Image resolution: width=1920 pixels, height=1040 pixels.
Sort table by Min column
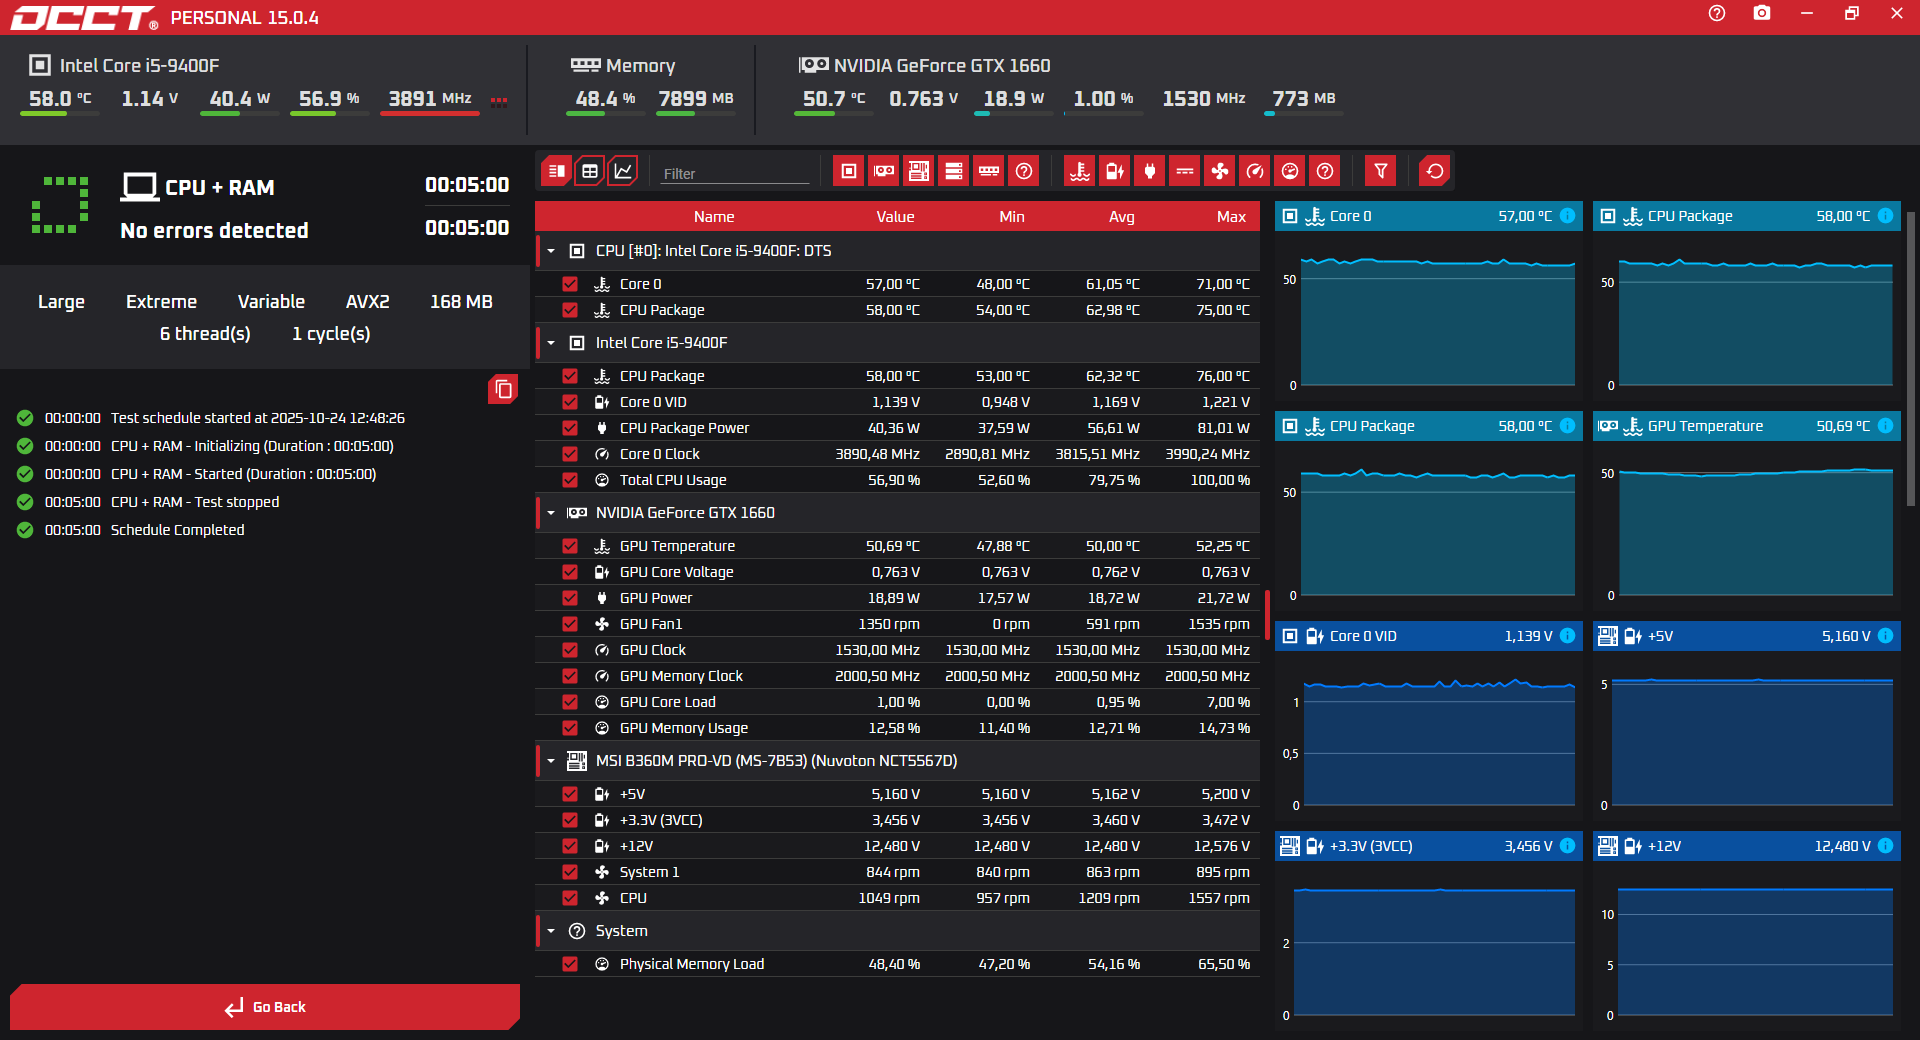coord(1012,217)
